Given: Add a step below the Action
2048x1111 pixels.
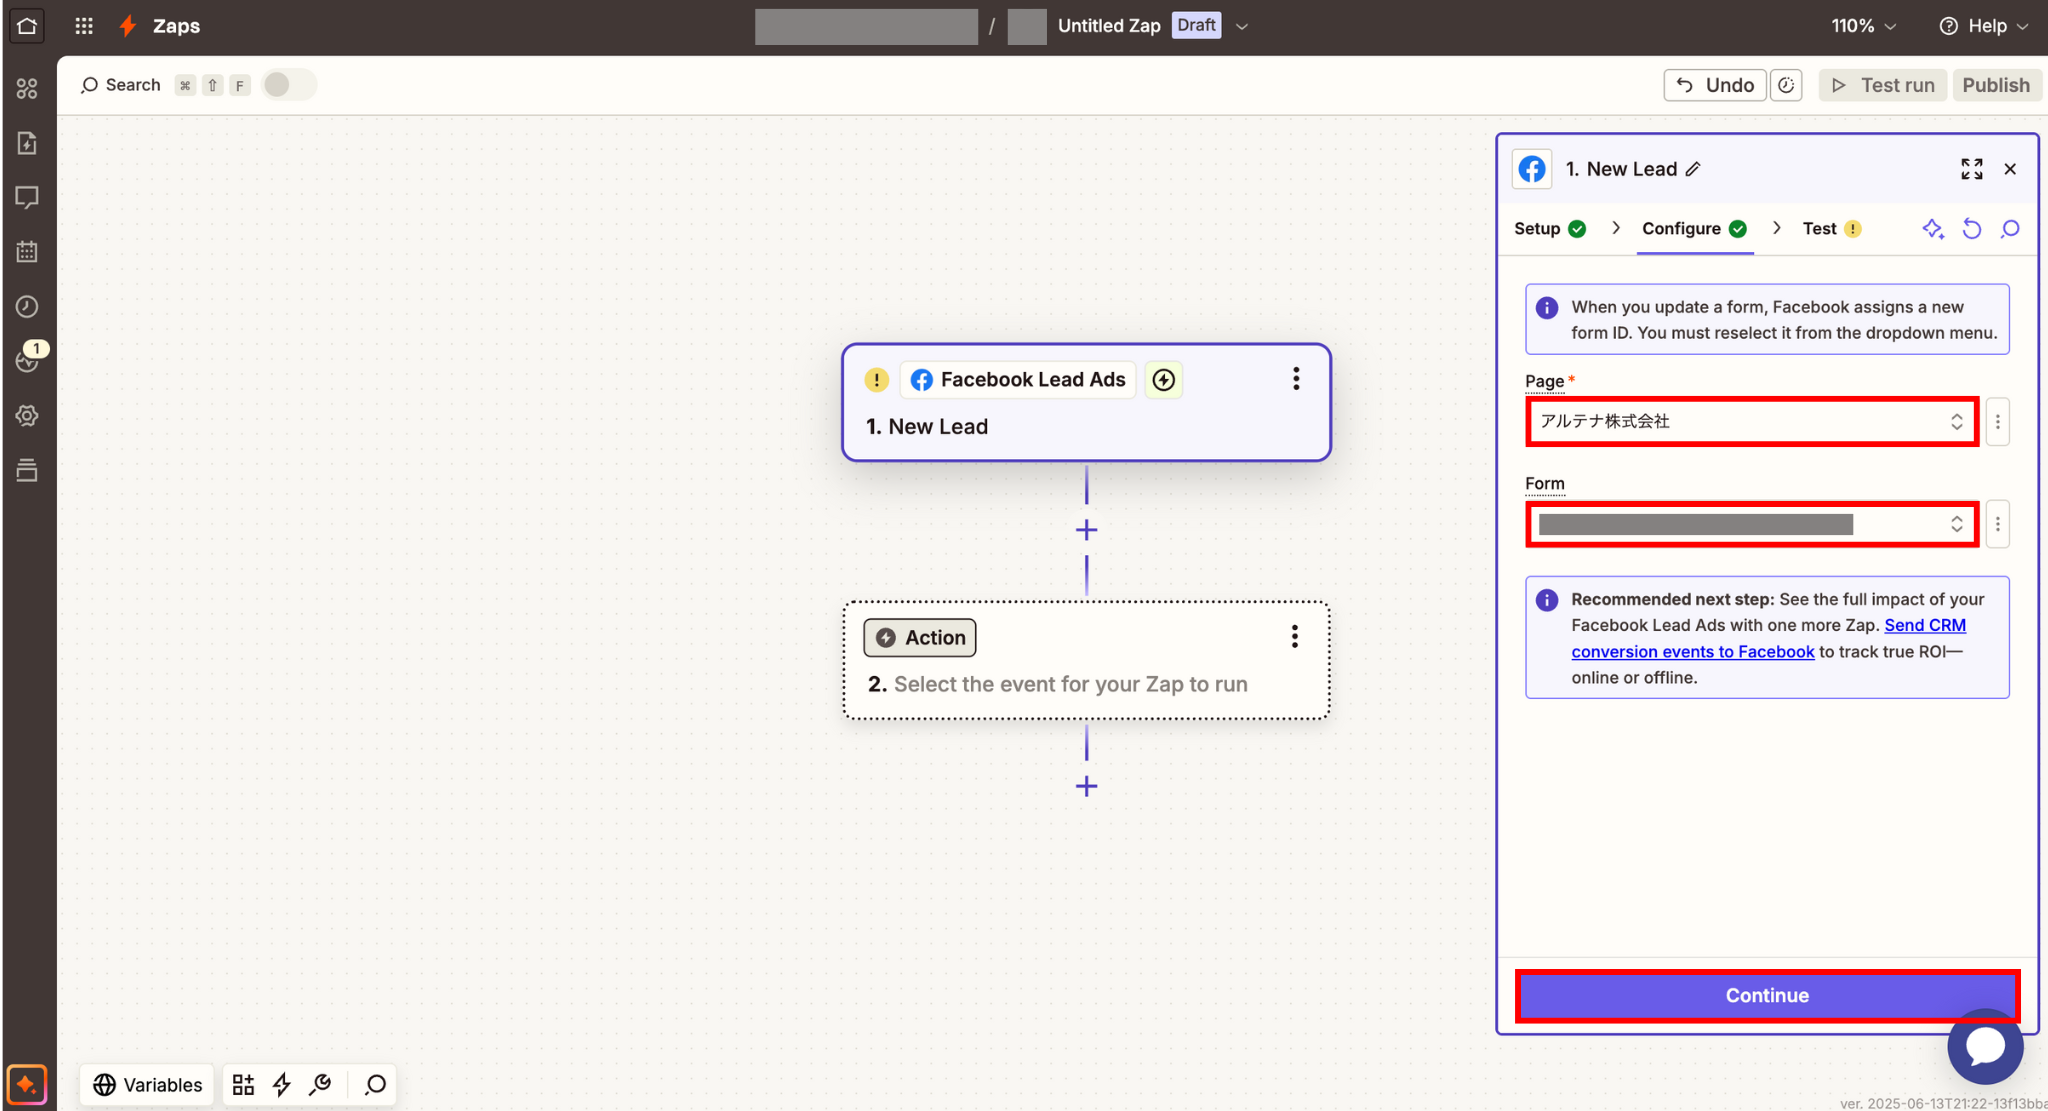Looking at the screenshot, I should coord(1086,787).
